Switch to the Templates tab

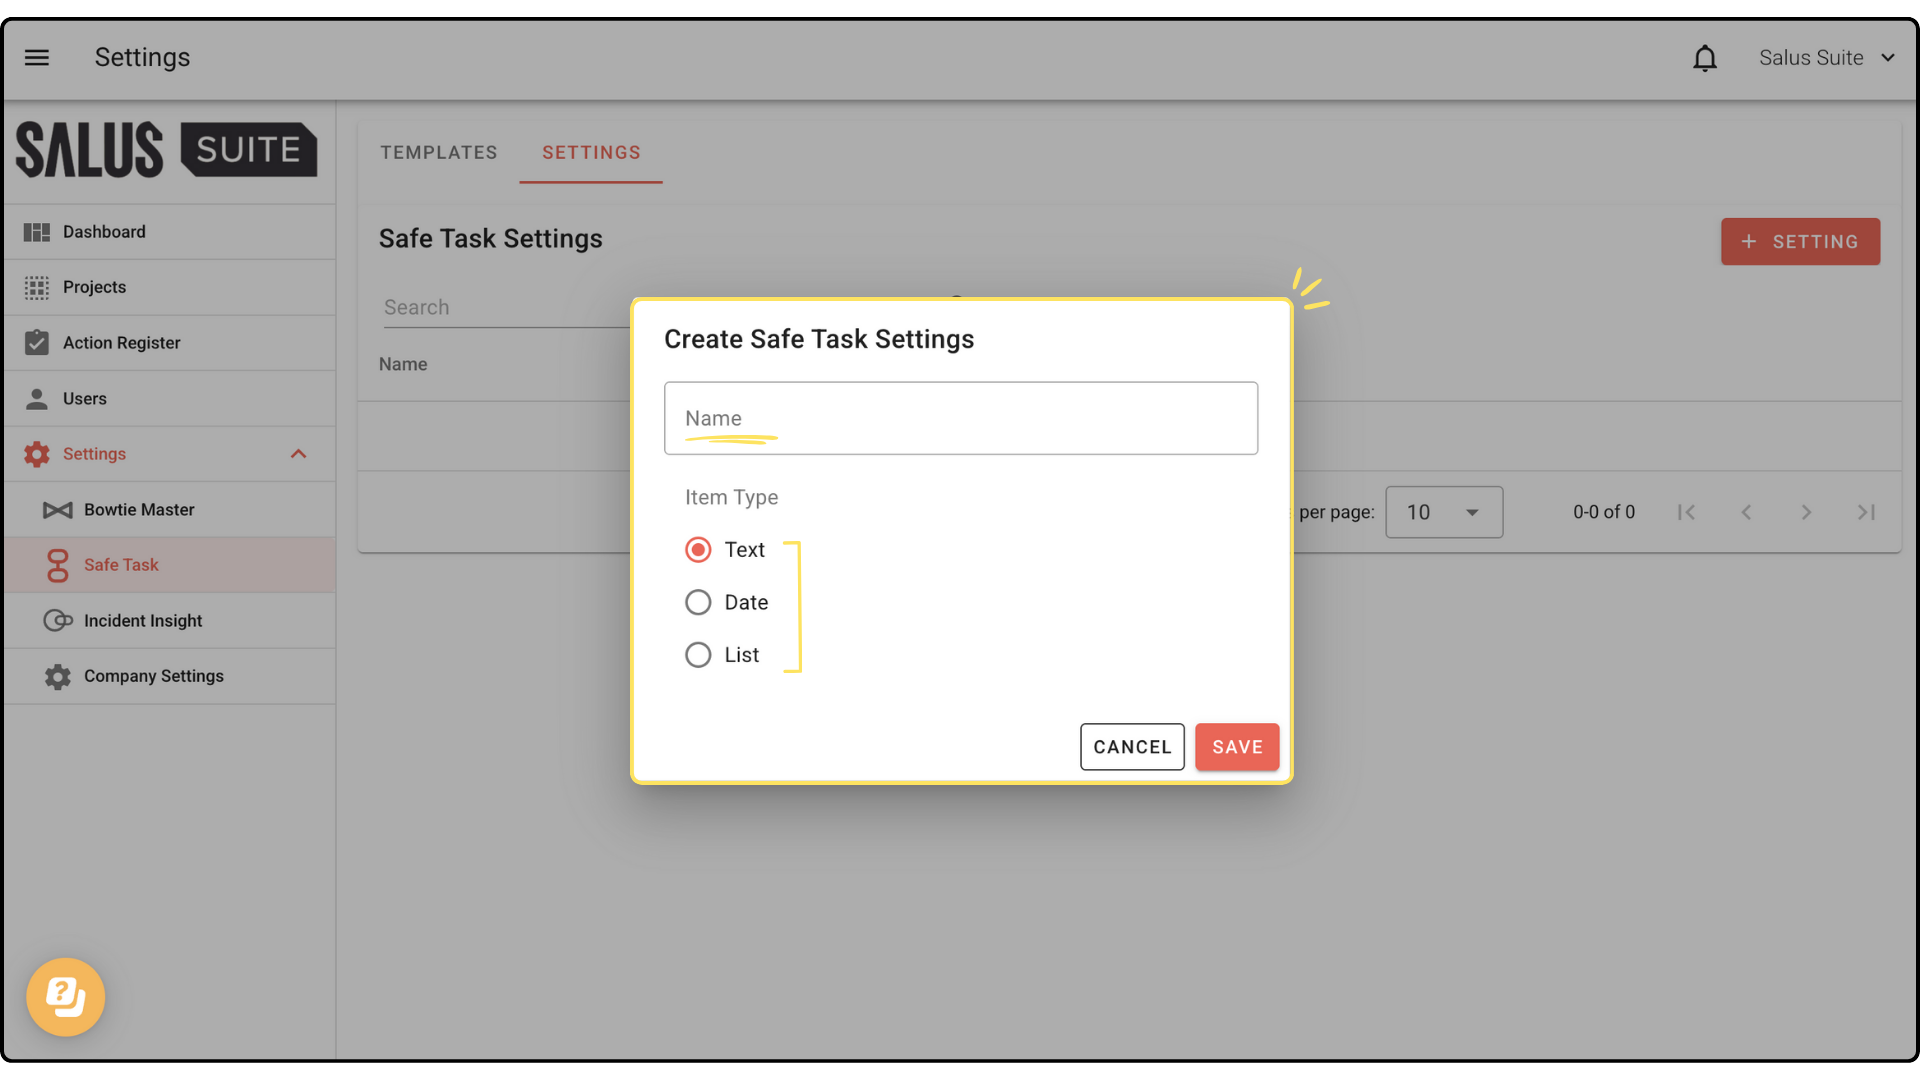tap(438, 153)
